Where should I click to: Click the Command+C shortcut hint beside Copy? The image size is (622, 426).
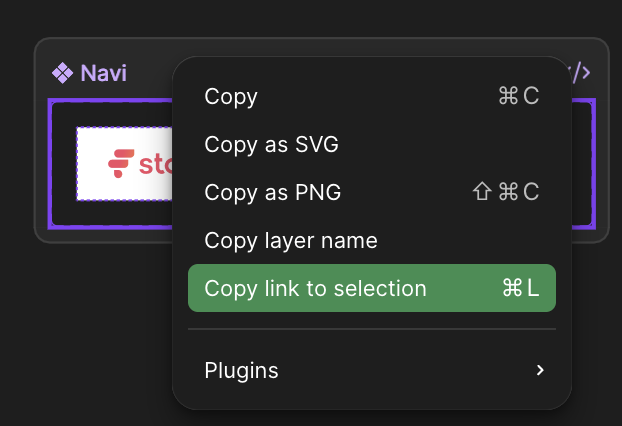click(x=518, y=97)
